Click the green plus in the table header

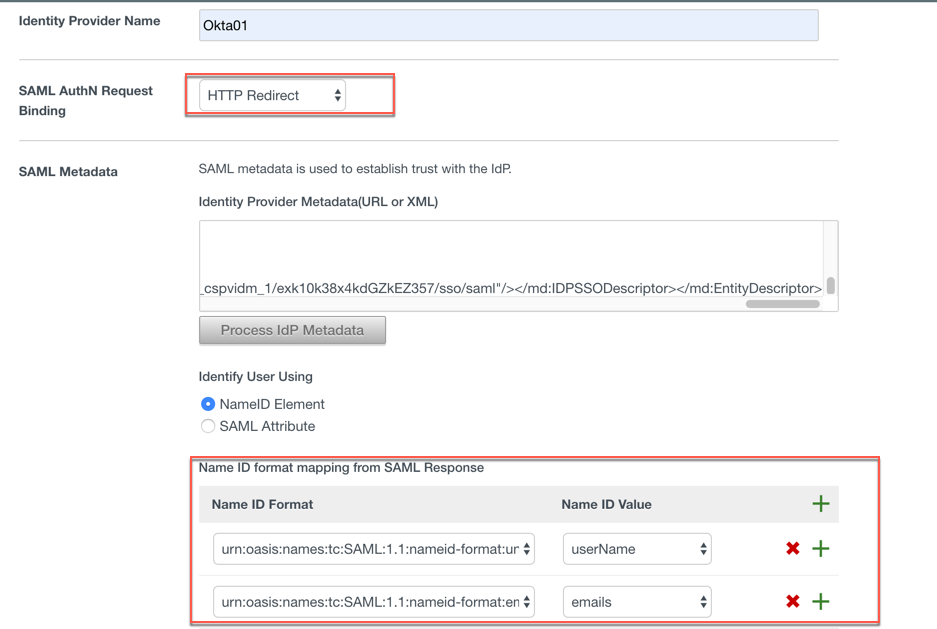[820, 504]
